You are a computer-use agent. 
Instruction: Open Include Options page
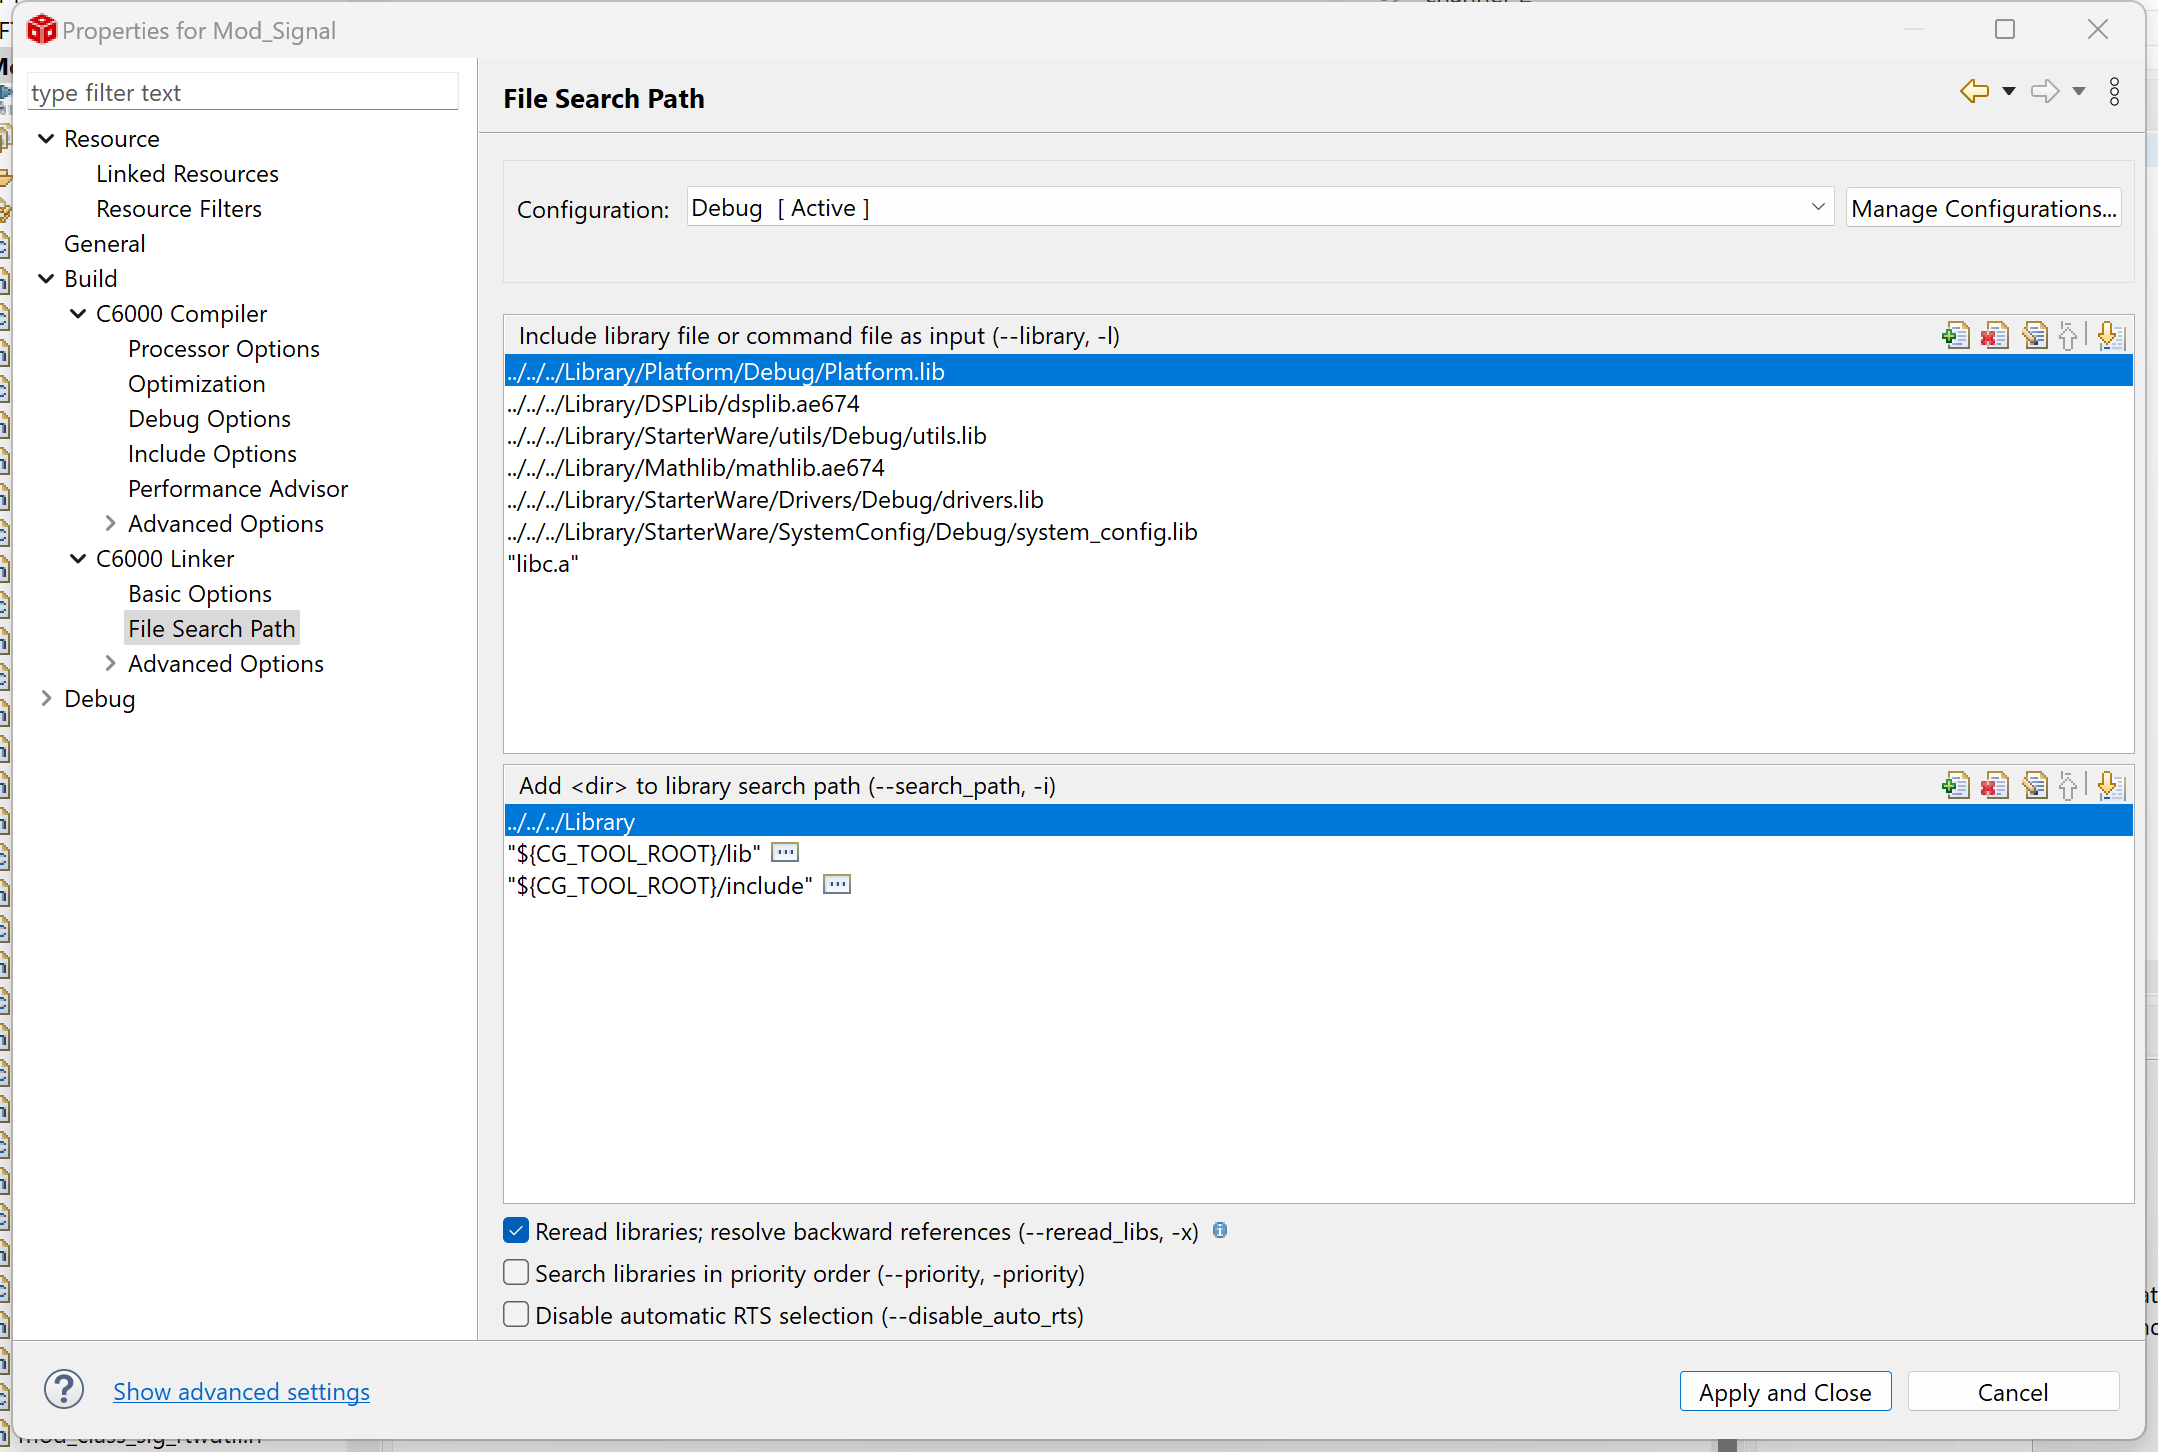[x=212, y=454]
